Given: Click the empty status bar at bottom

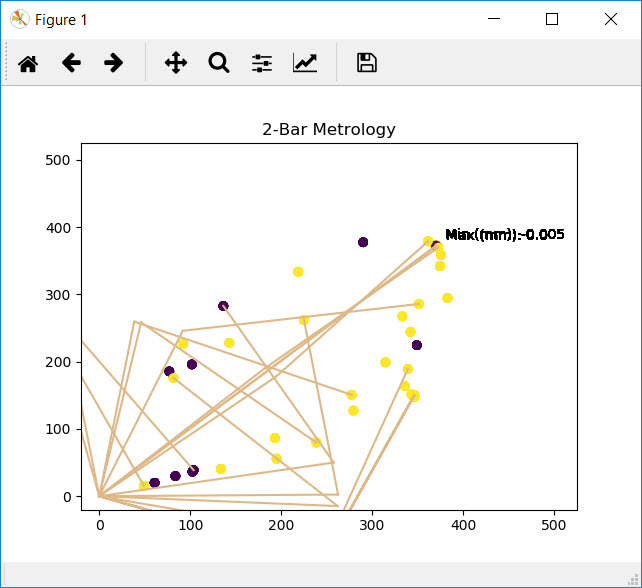Looking at the screenshot, I should point(320,574).
